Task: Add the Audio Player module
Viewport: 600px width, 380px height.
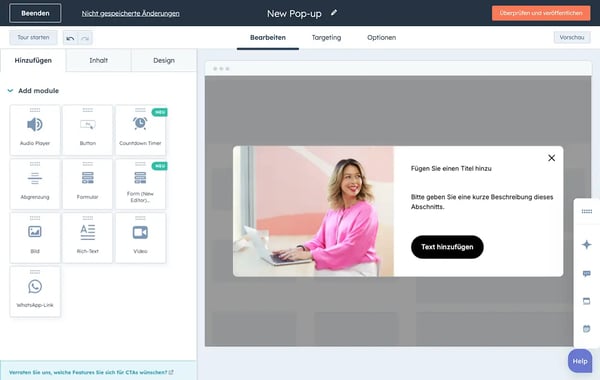Action: (x=35, y=130)
